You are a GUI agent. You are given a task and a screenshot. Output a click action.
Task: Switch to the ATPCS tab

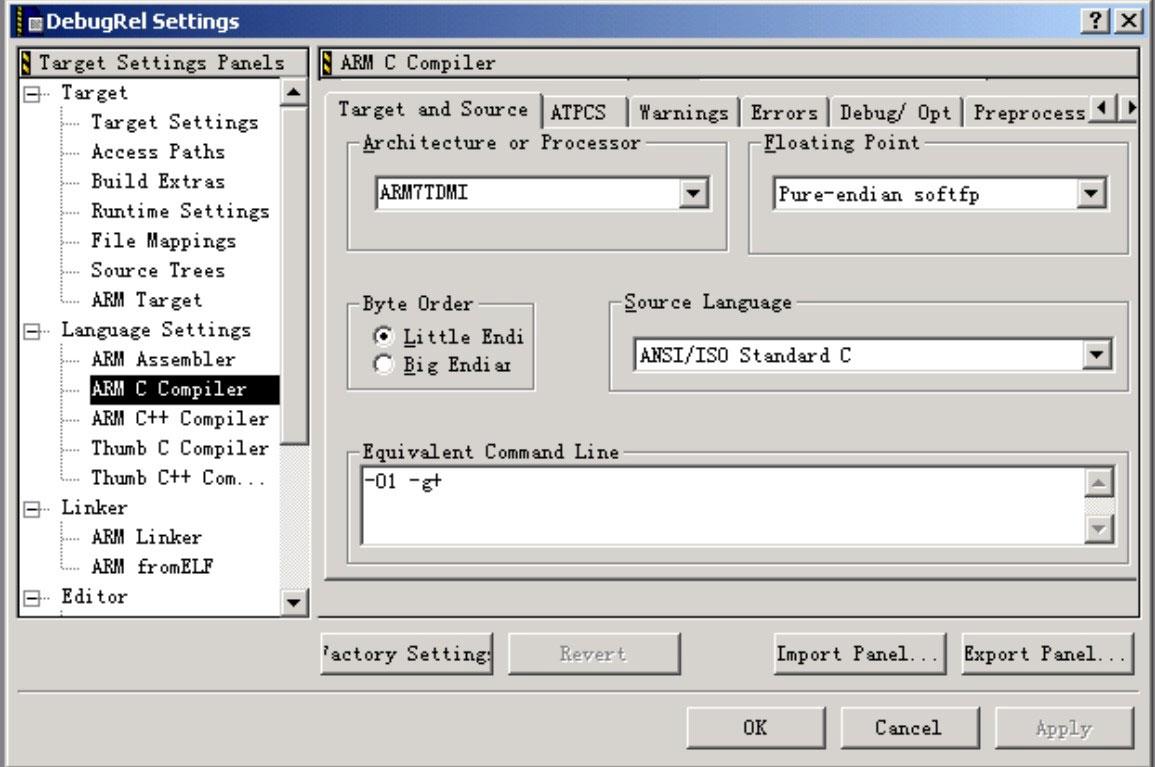point(581,111)
